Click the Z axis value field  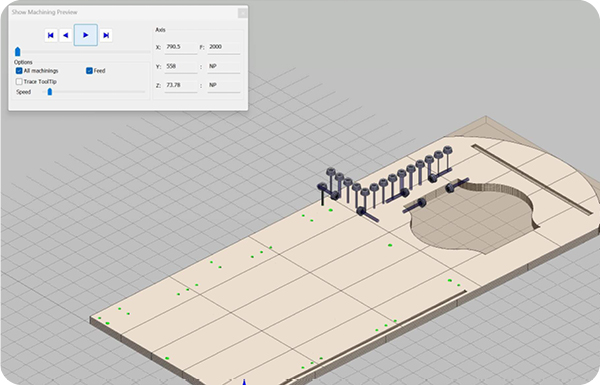(181, 86)
